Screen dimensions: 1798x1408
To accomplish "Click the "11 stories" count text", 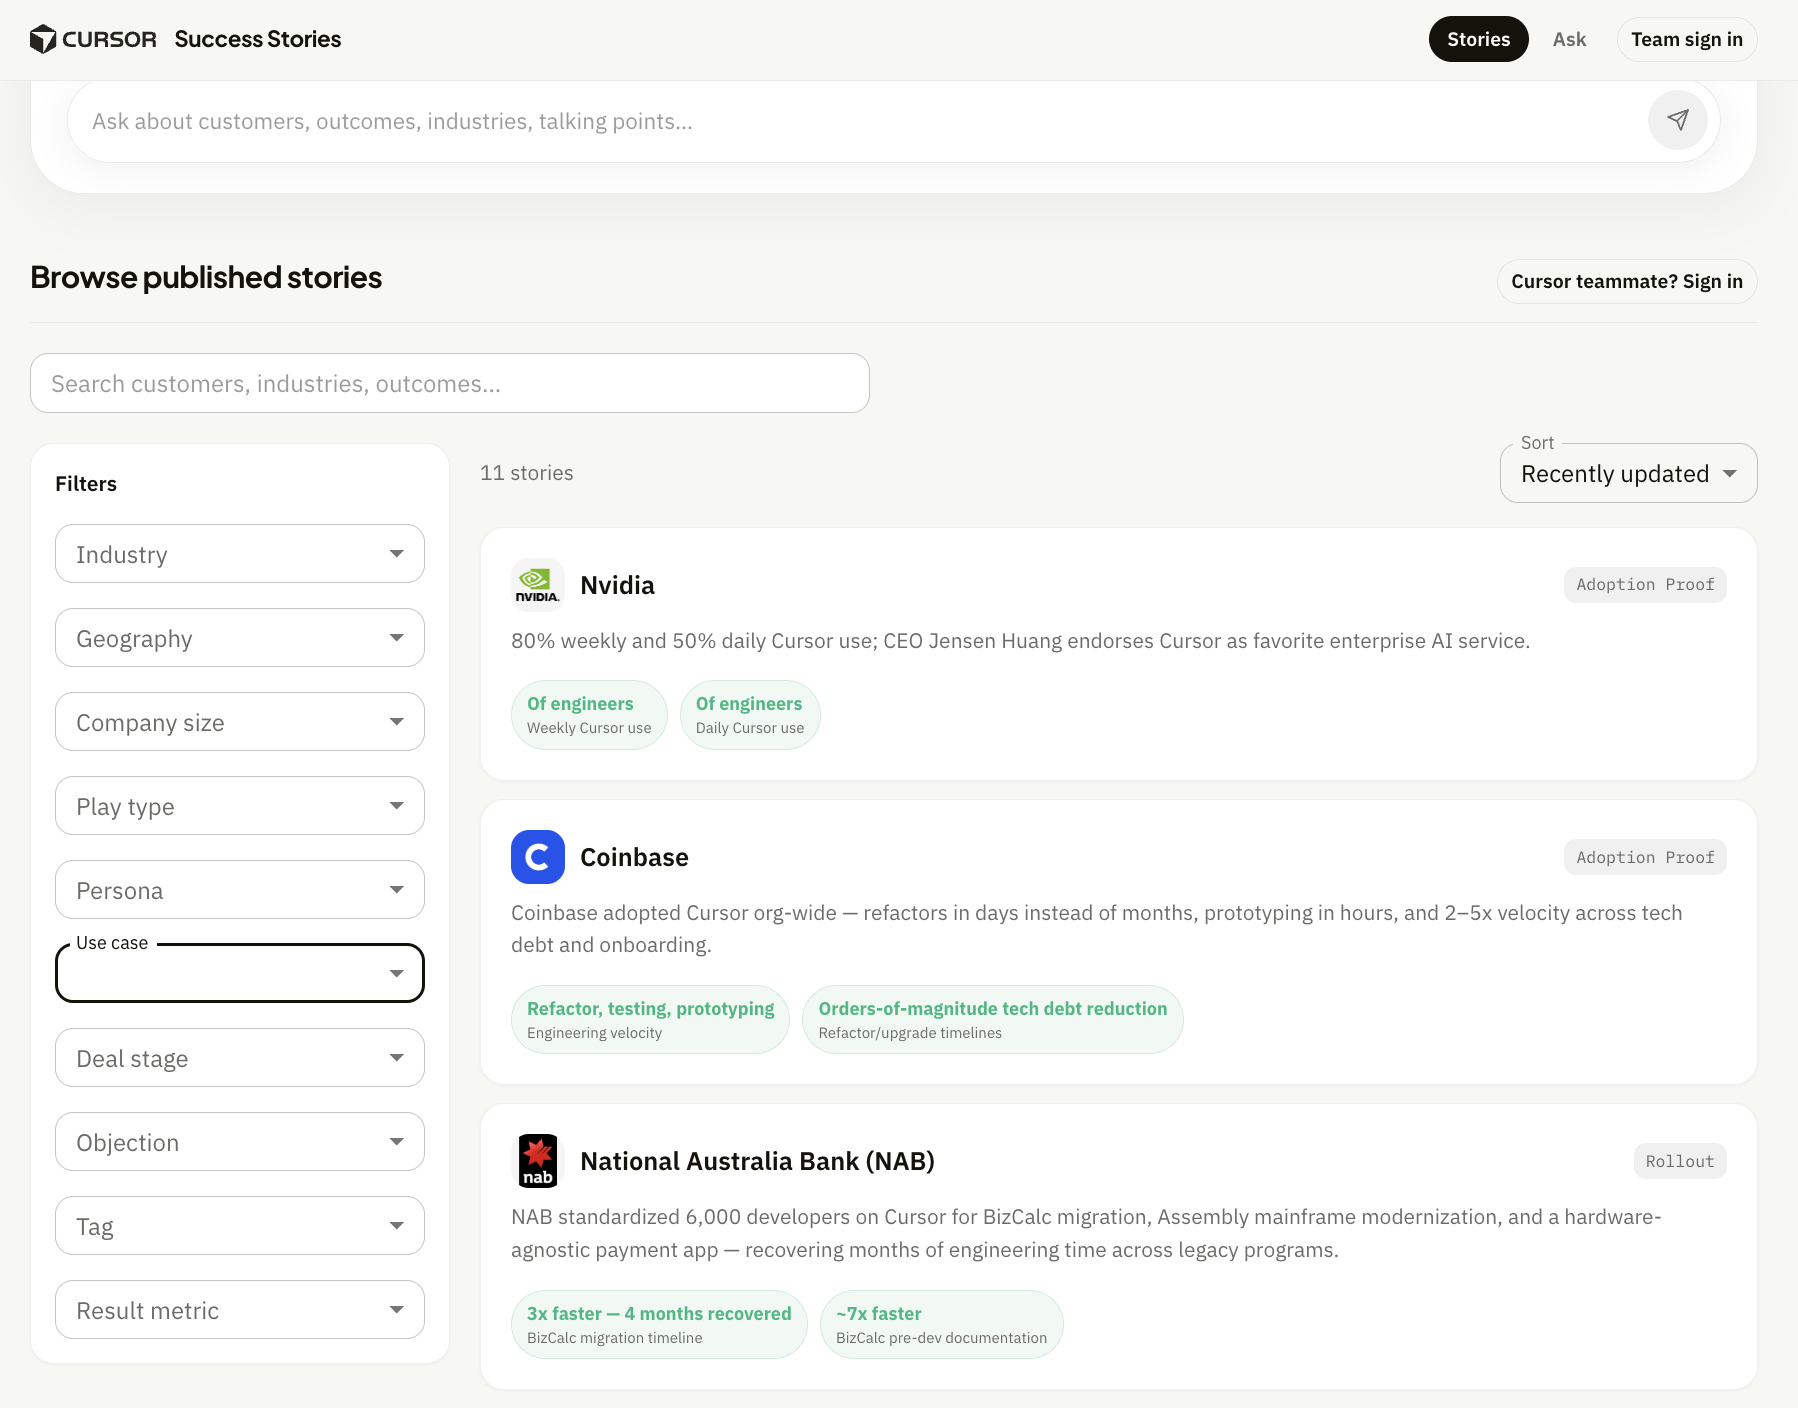I will tap(527, 473).
